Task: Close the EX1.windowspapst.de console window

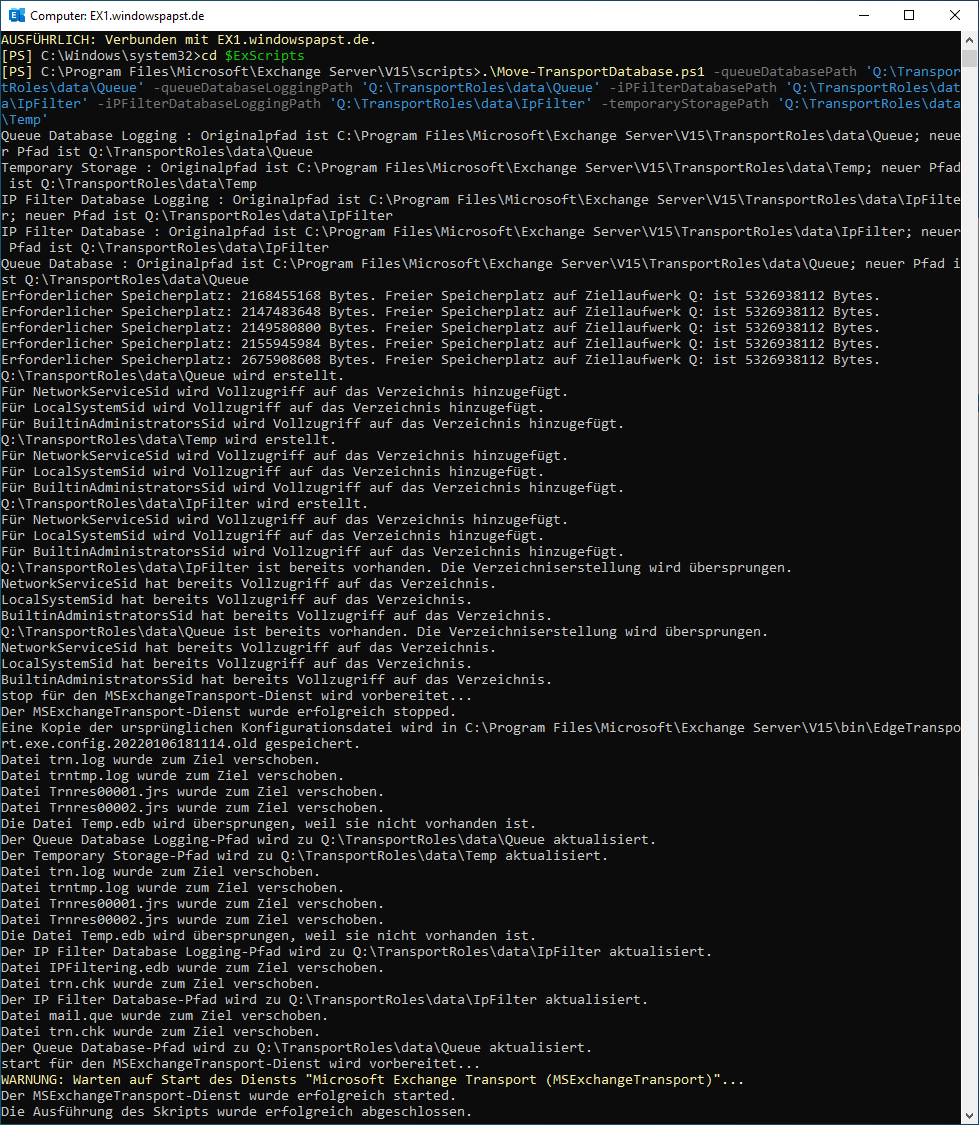Action: (955, 15)
